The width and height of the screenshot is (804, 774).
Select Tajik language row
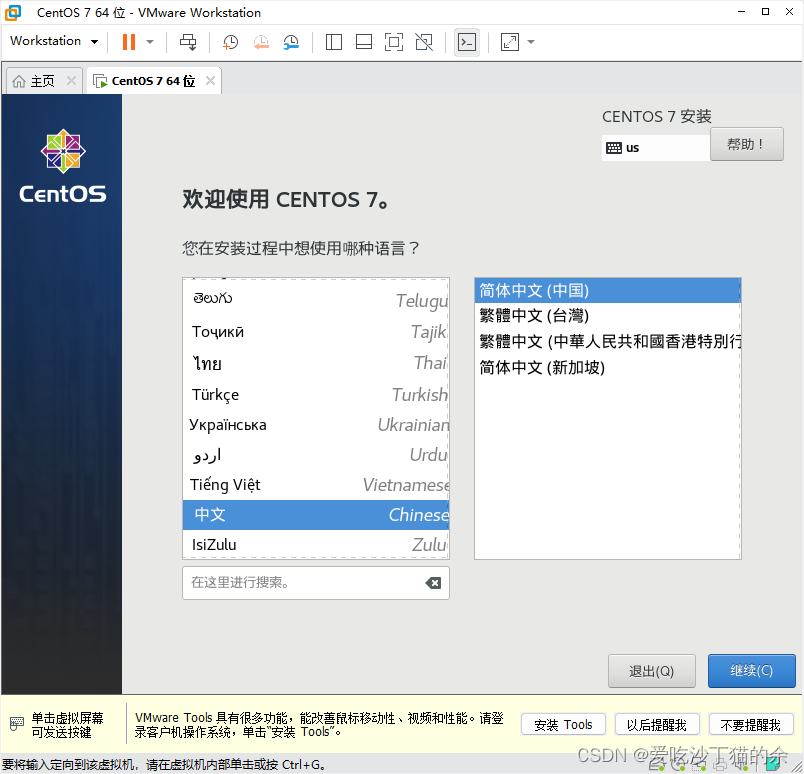pyautogui.click(x=316, y=332)
